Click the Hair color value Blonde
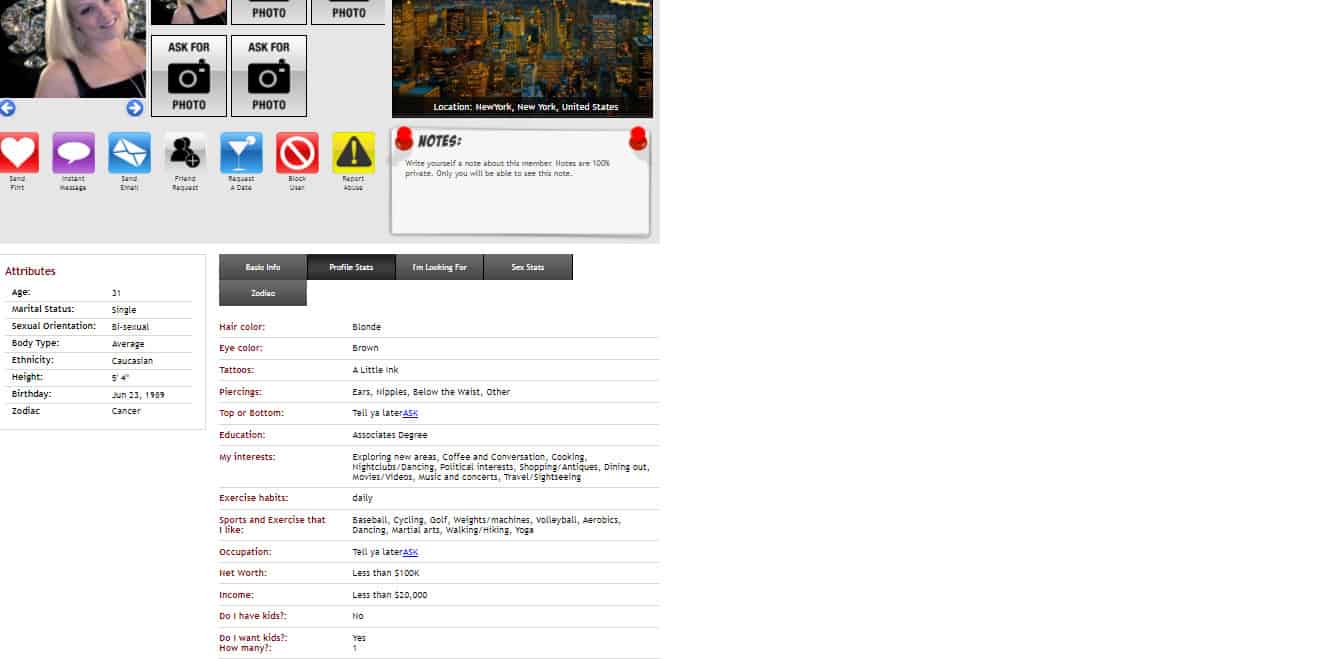Viewport: 1323px width, 659px height. coord(366,327)
